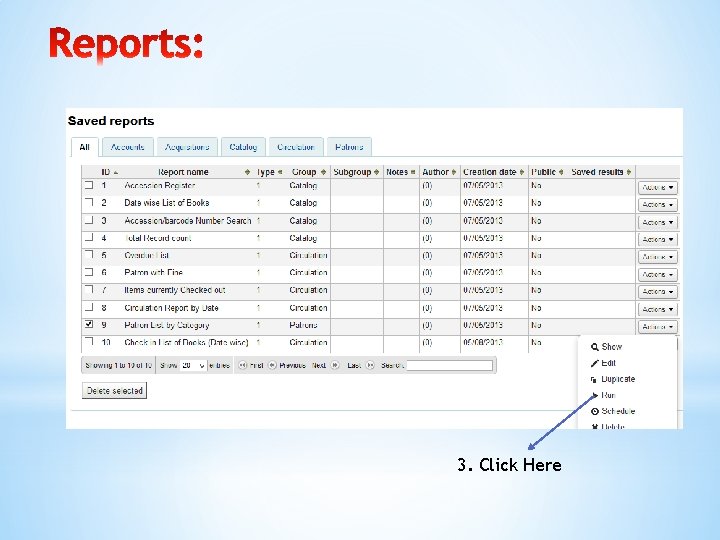
Task: Open the Patrons tab
Action: click(x=349, y=147)
